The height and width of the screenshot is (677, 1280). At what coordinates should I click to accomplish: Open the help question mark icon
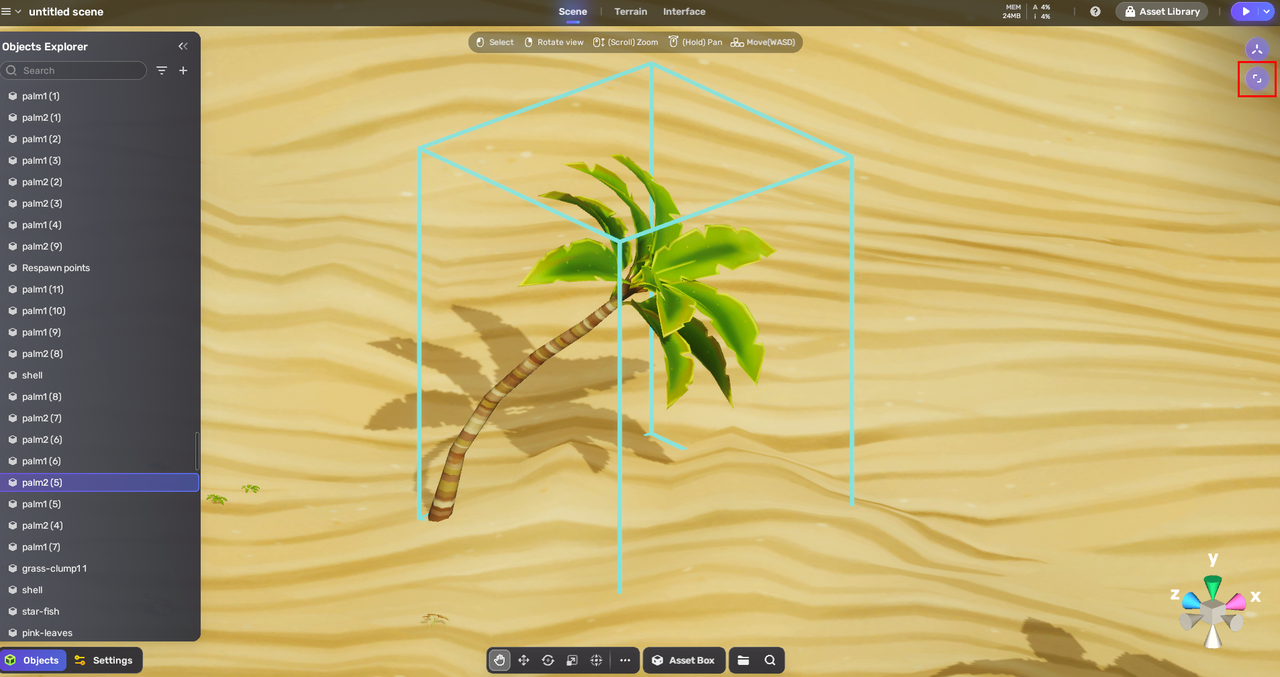tap(1095, 12)
